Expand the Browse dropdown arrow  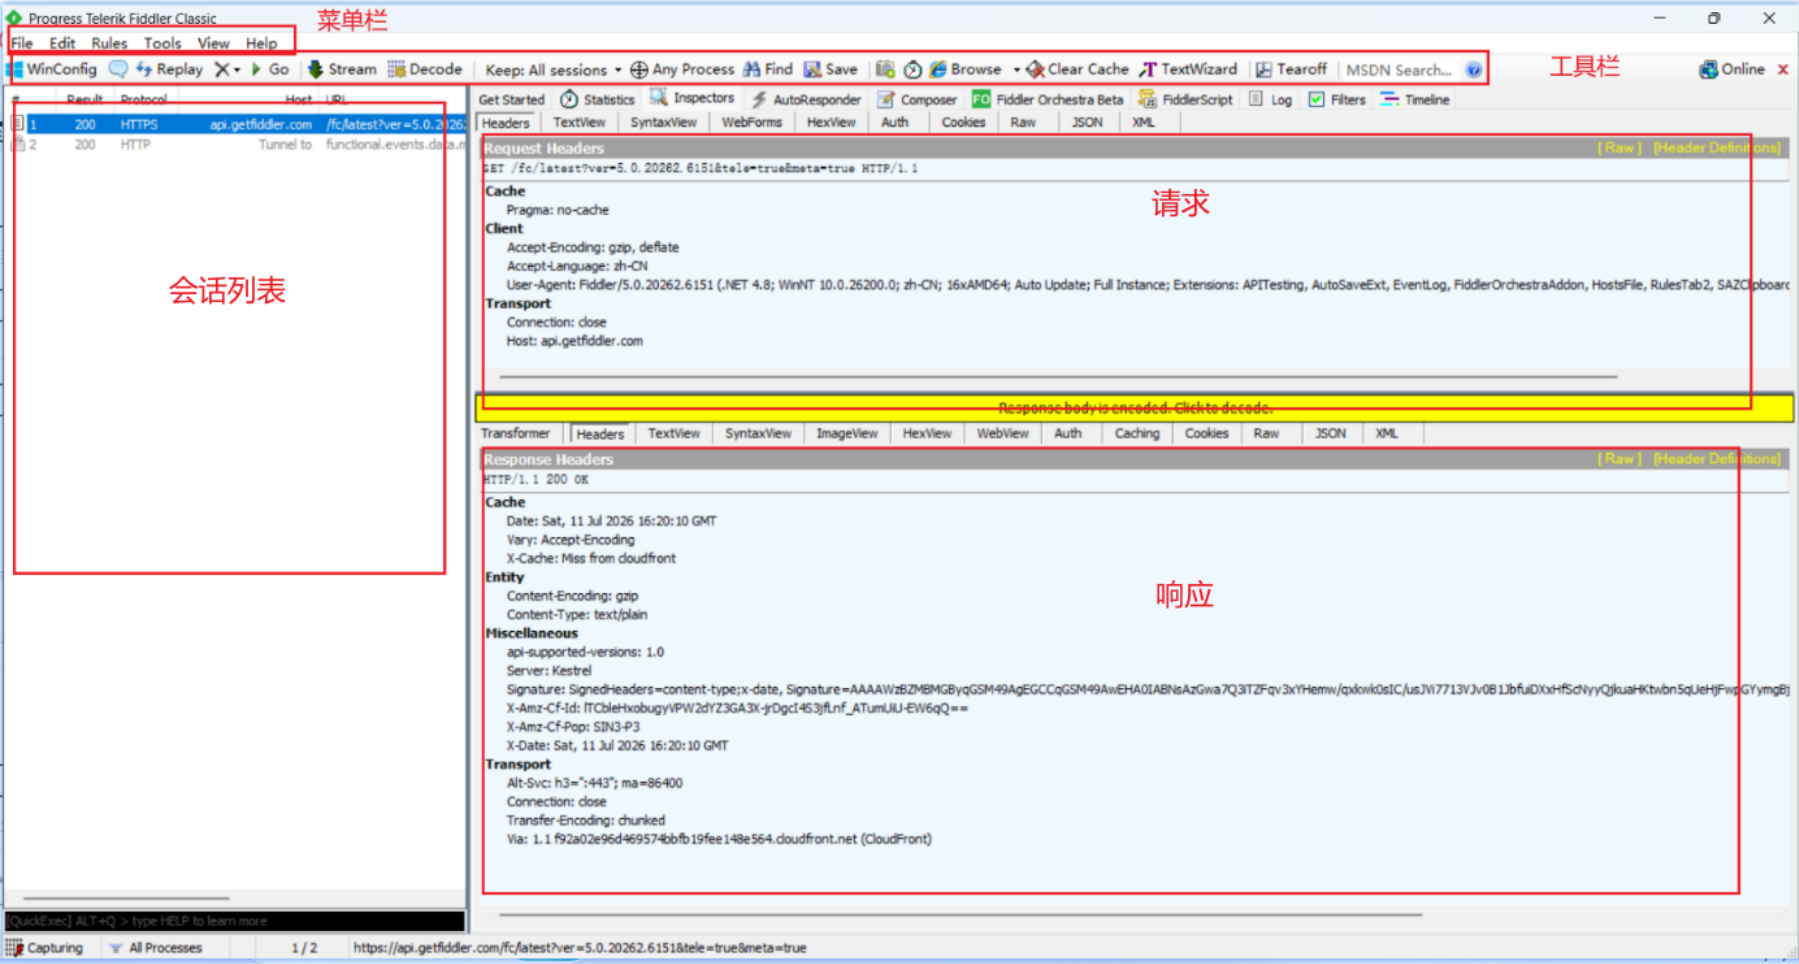point(1016,70)
